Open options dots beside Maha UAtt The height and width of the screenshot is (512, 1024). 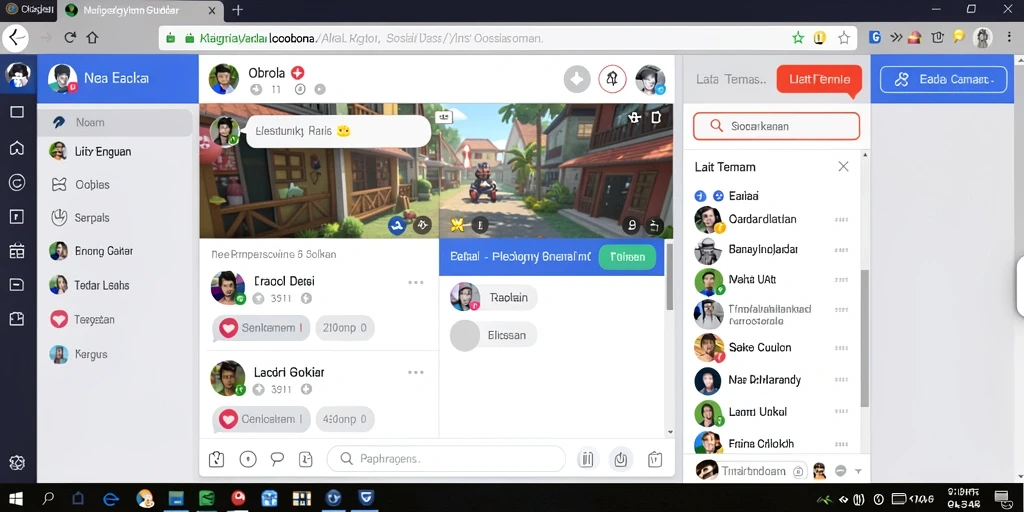[x=841, y=280]
